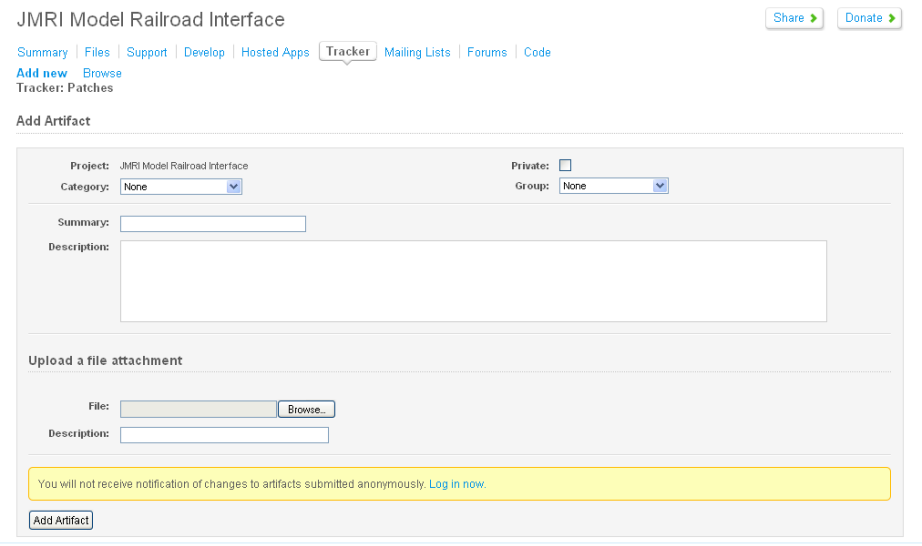Click the Tracker tab
The height and width of the screenshot is (546, 922).
(x=347, y=51)
